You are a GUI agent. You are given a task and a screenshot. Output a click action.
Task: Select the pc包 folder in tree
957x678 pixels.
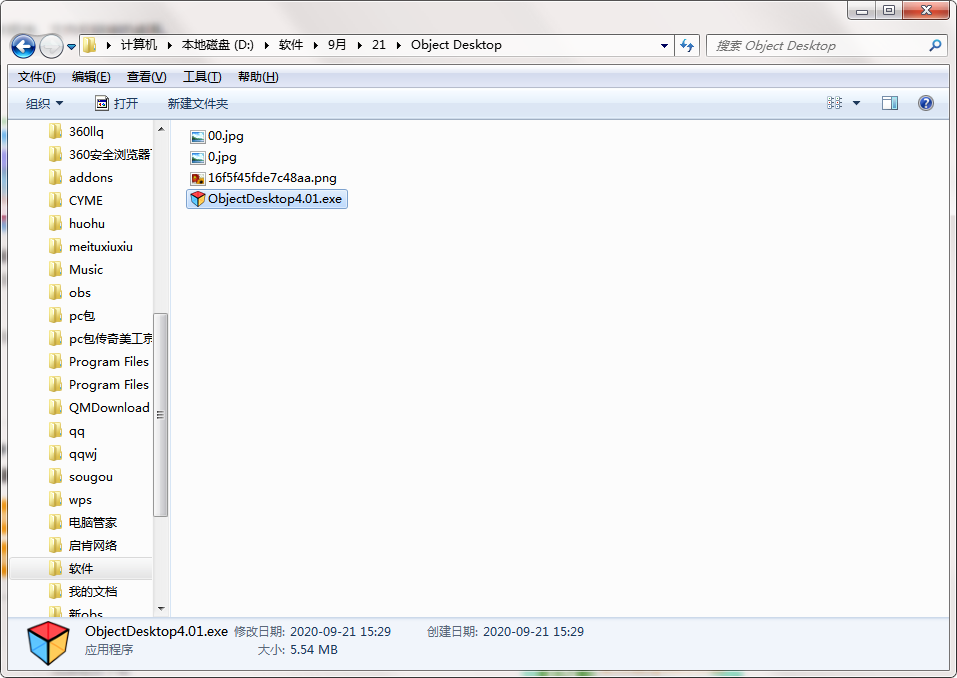tap(82, 316)
